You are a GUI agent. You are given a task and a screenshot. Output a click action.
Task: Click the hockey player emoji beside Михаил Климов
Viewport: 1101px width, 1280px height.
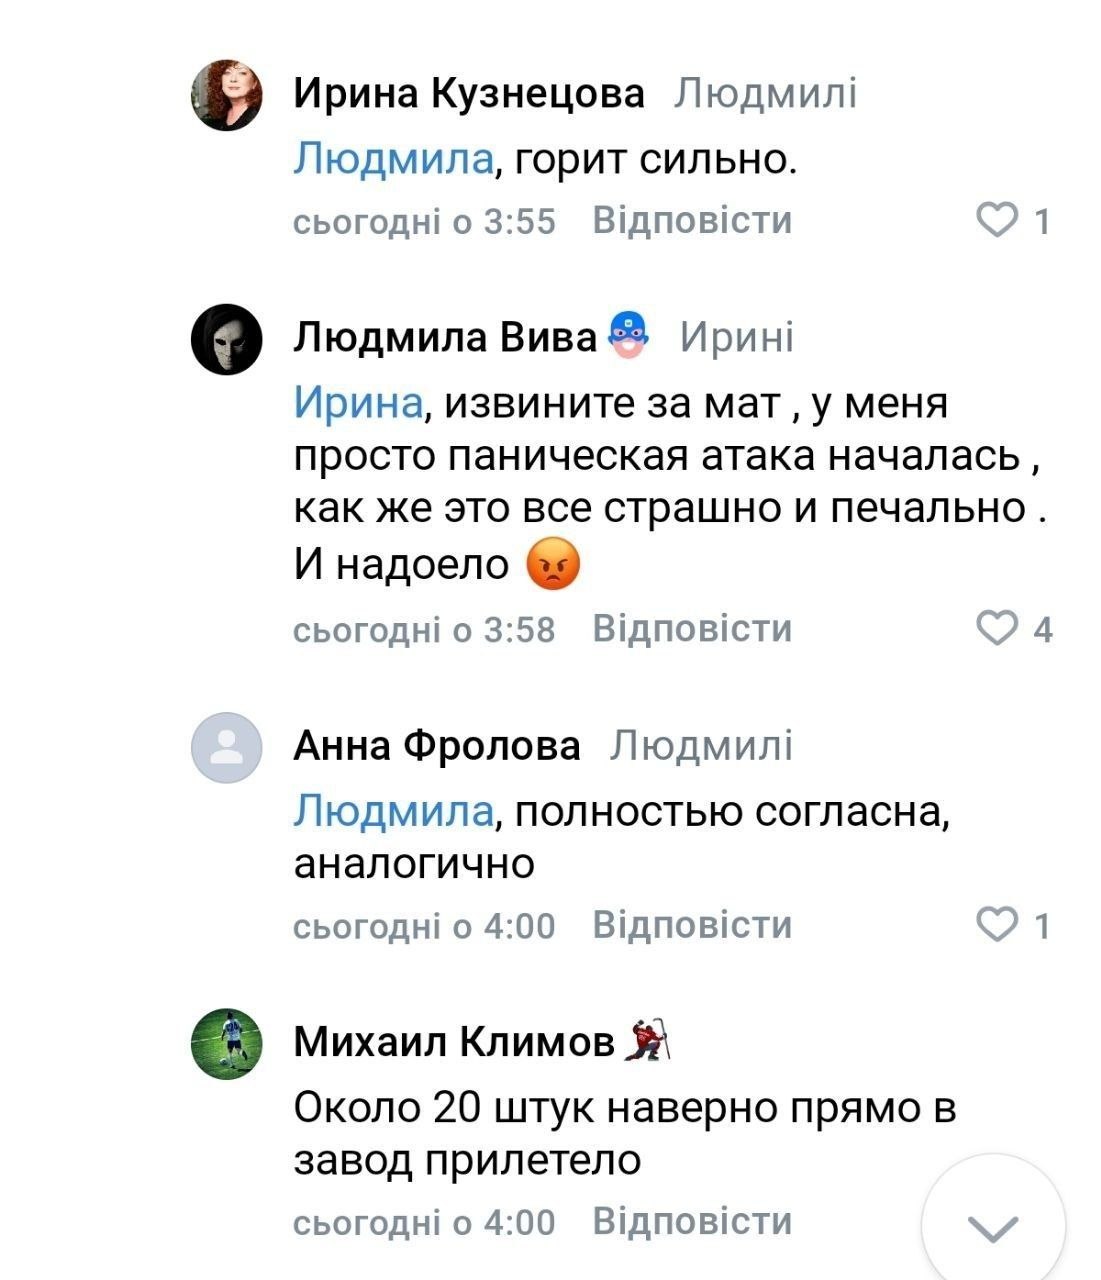pyautogui.click(x=647, y=1042)
